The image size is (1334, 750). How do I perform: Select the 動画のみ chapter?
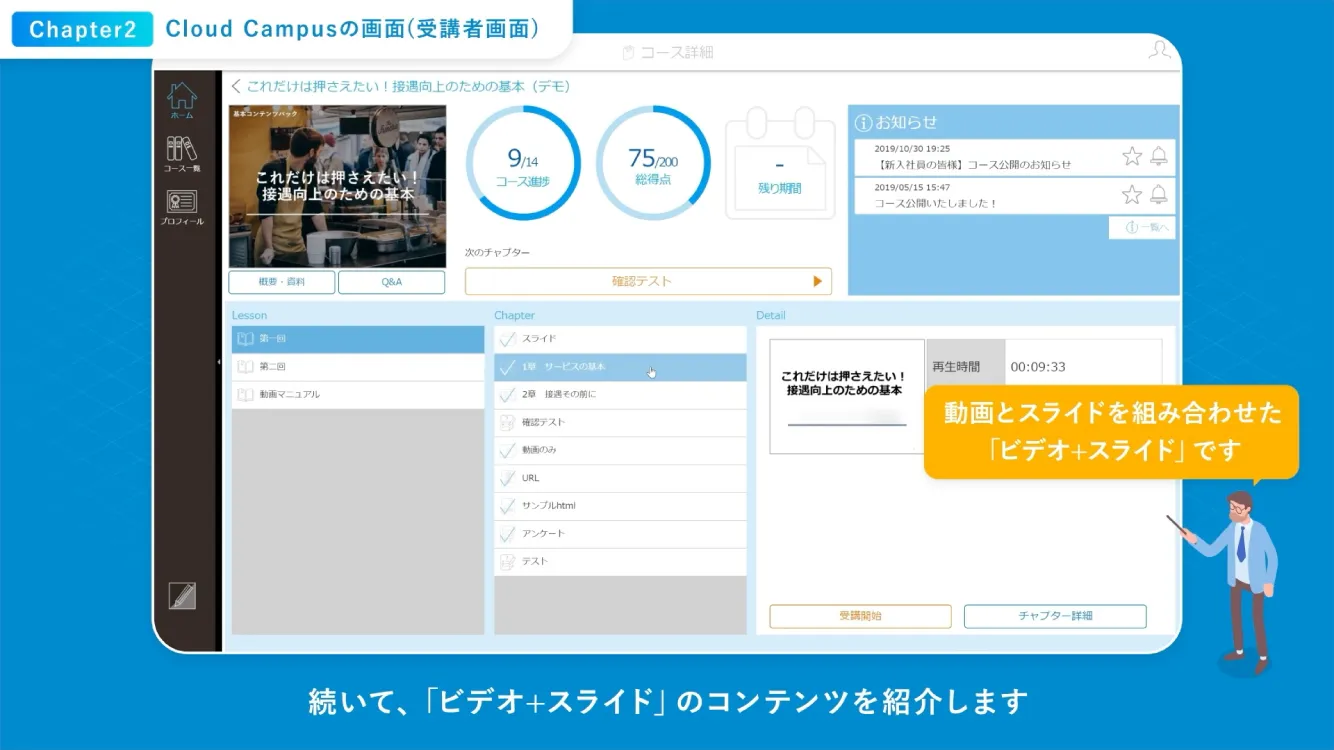pyautogui.click(x=620, y=450)
